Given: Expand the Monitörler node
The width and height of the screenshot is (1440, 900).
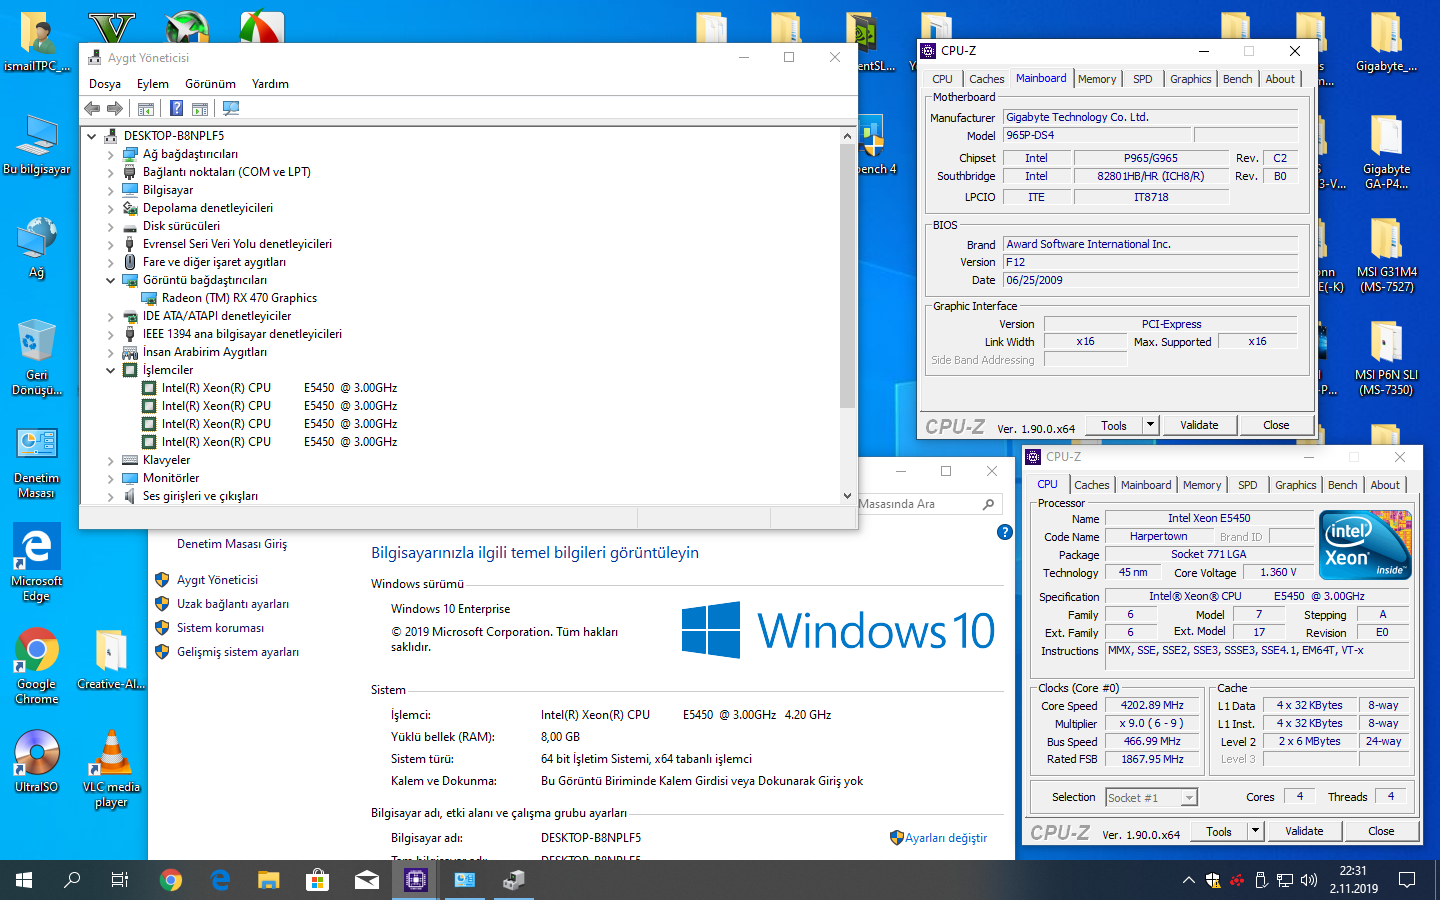Looking at the screenshot, I should click(x=110, y=479).
